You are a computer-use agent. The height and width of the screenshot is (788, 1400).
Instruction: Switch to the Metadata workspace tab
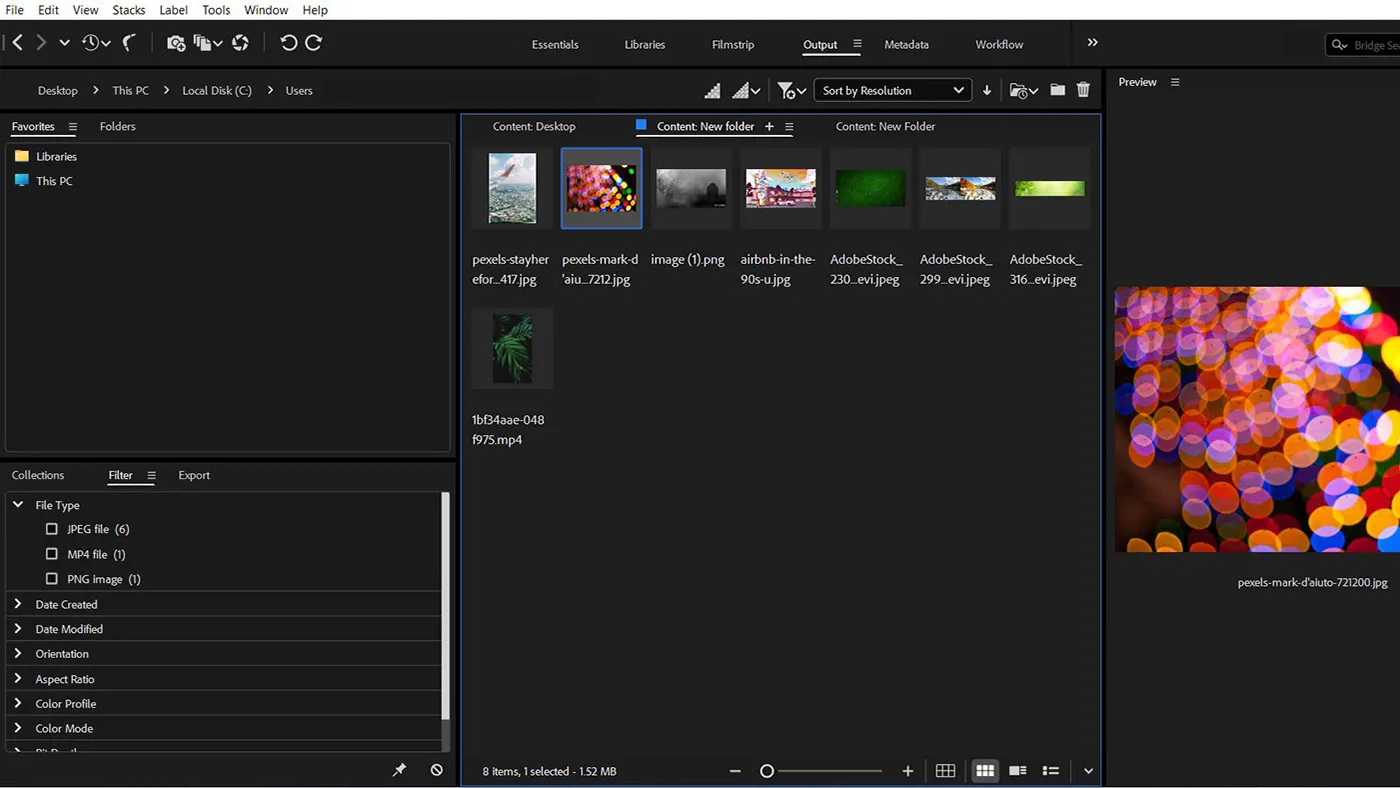[906, 44]
